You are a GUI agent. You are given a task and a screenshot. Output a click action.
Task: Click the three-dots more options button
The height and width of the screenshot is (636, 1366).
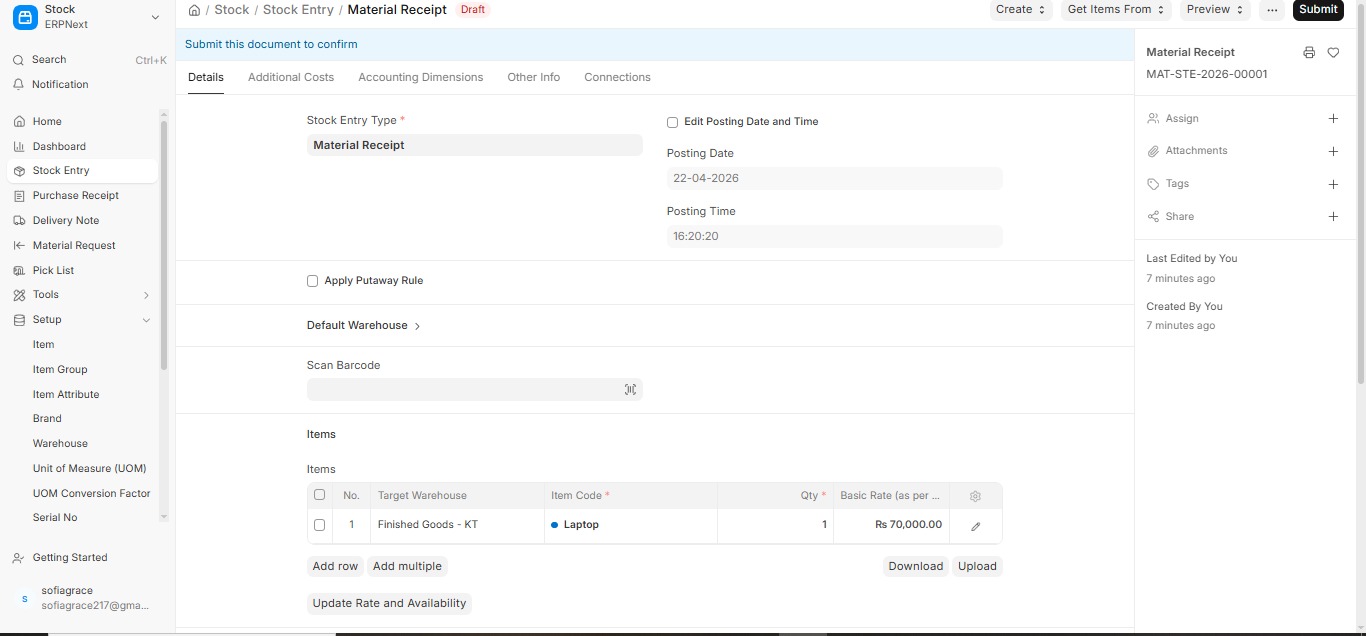1272,10
